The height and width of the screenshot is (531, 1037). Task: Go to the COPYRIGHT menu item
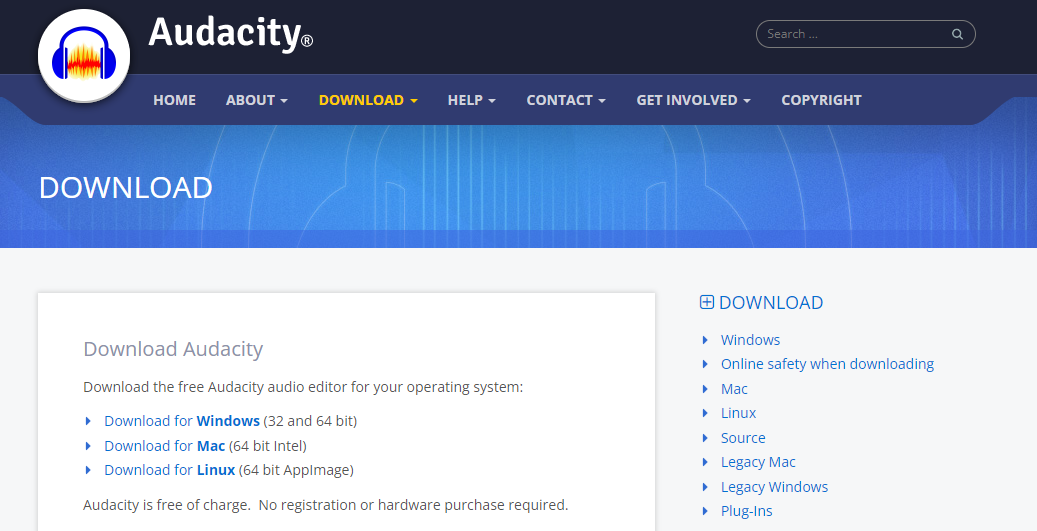point(821,100)
